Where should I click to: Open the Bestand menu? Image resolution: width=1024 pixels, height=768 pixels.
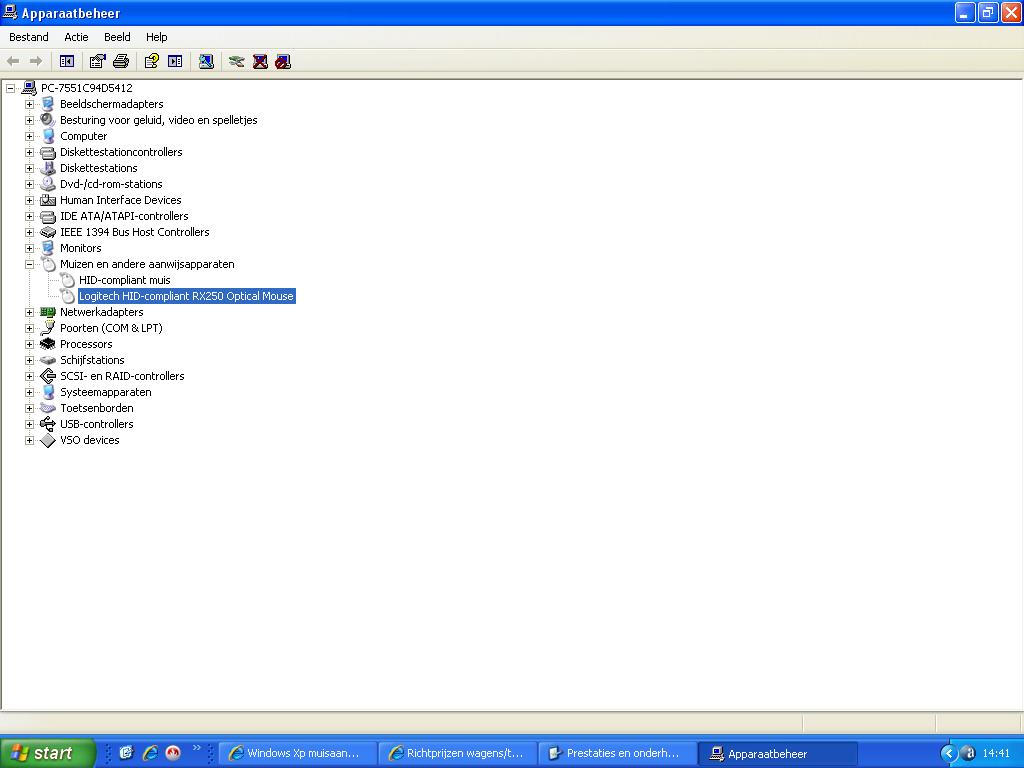pyautogui.click(x=29, y=37)
